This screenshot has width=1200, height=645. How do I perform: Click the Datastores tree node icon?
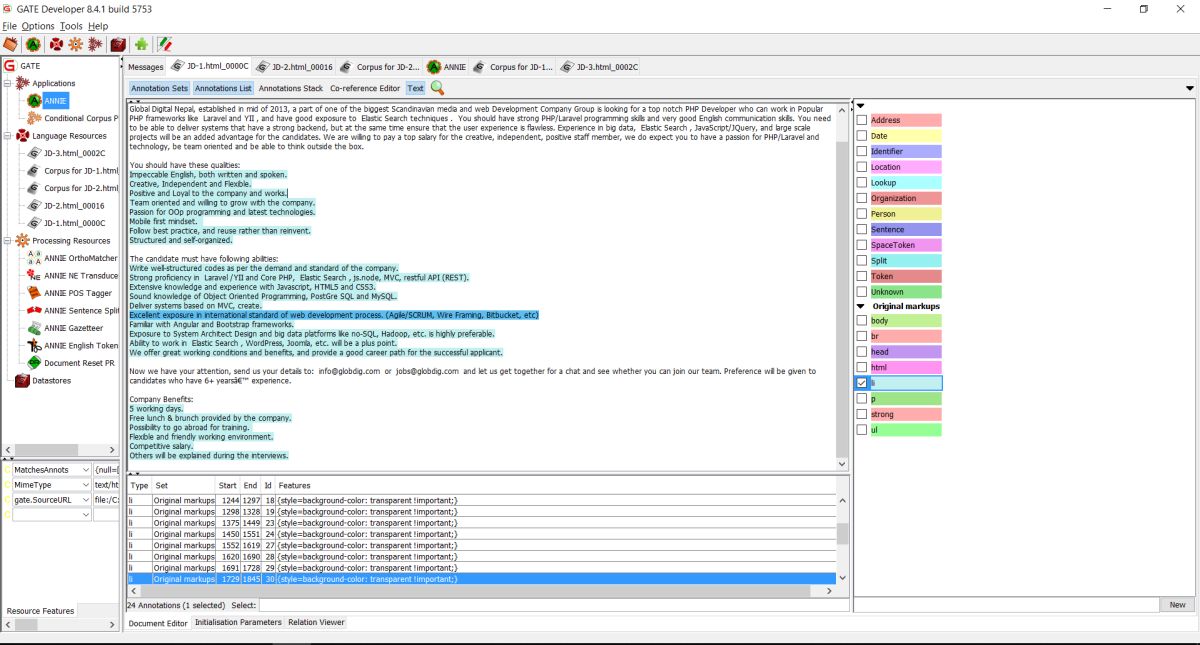point(22,380)
